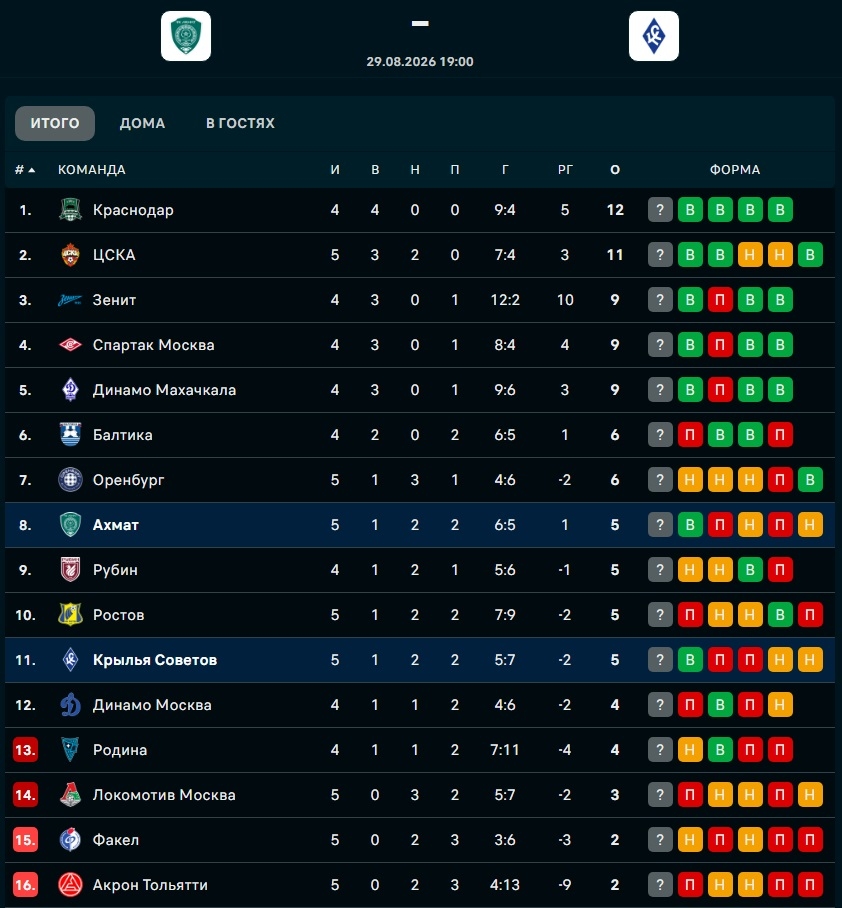
Task: Click the Спартак Москва crest icon
Action: coord(70,345)
